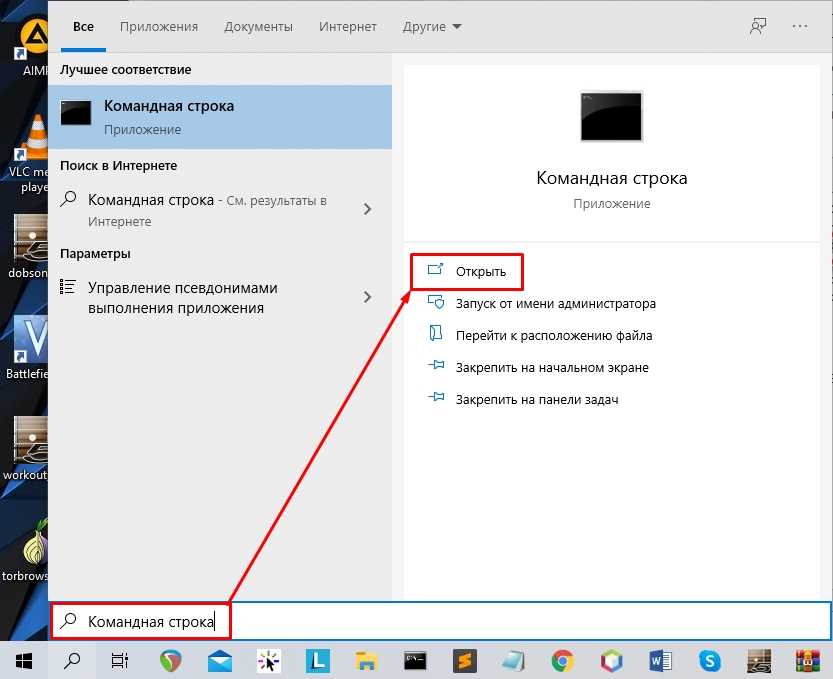Click Перейти к расположению файла
833x679 pixels.
(553, 336)
